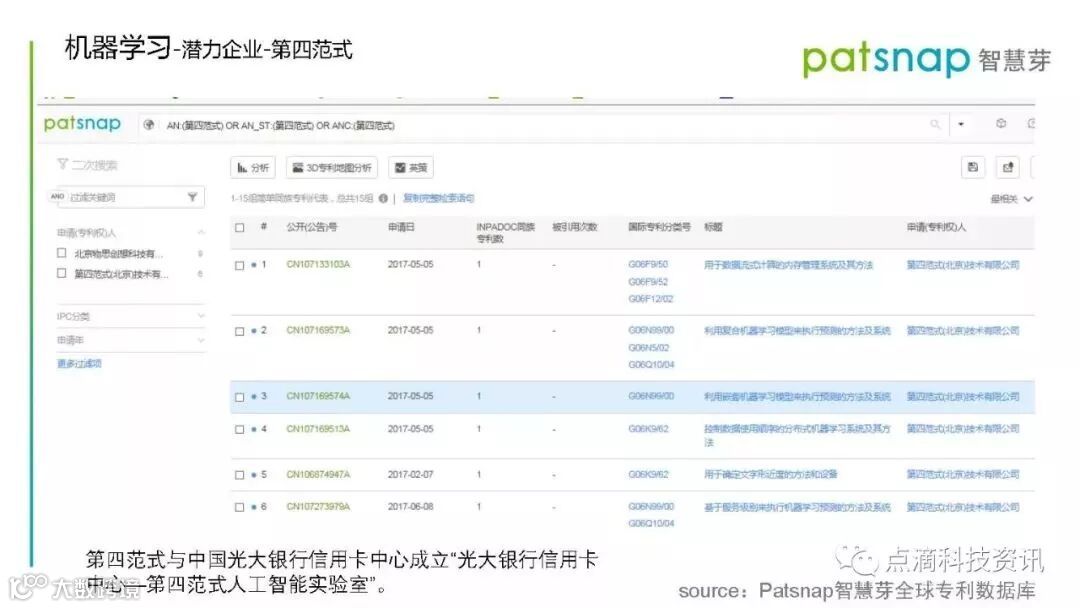
Task: Click the 2017-02-07 date in row 5
Action: (411, 474)
